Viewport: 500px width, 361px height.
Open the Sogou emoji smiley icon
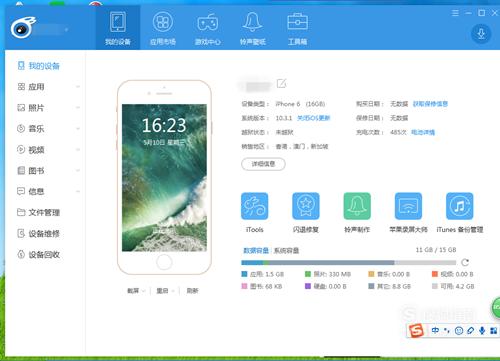[x=459, y=330]
